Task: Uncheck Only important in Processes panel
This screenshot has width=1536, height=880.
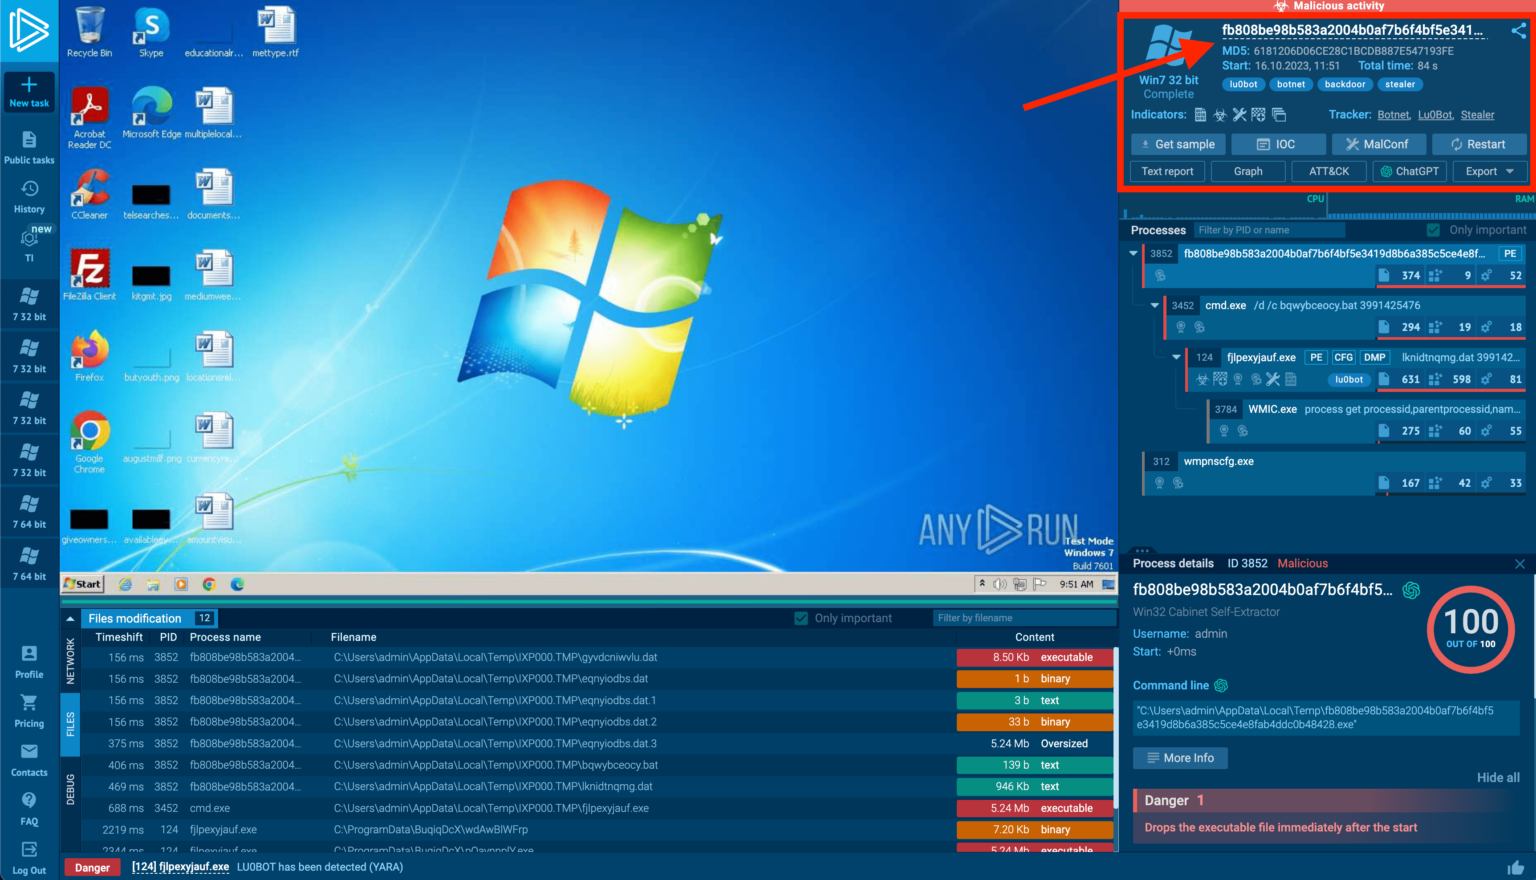Action: click(1433, 229)
